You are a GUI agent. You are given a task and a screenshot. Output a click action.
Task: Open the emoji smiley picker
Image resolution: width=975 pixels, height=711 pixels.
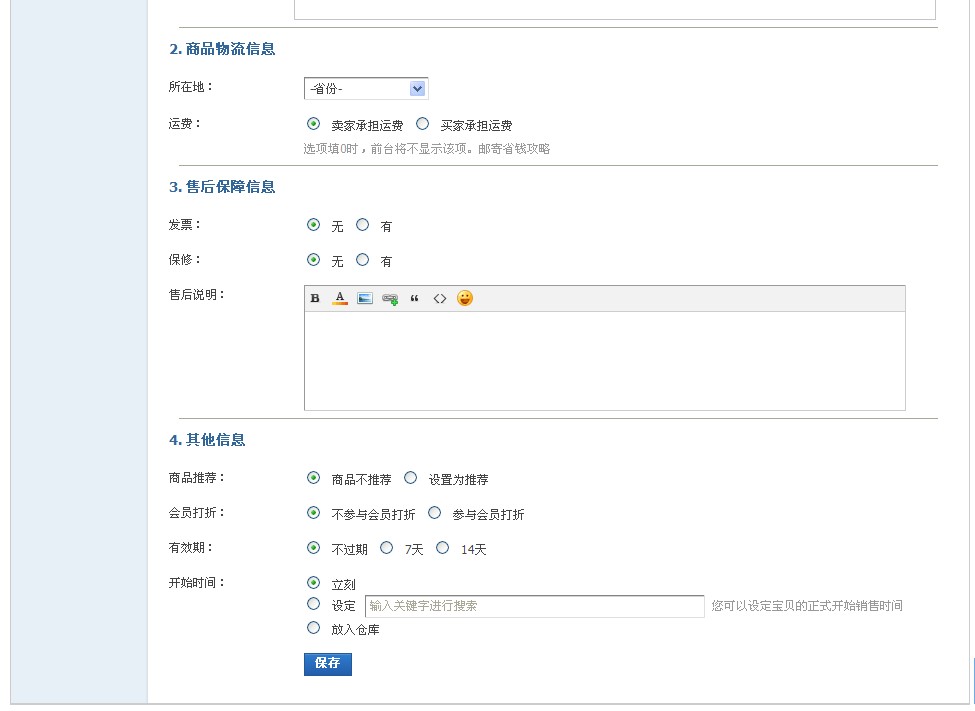click(465, 297)
